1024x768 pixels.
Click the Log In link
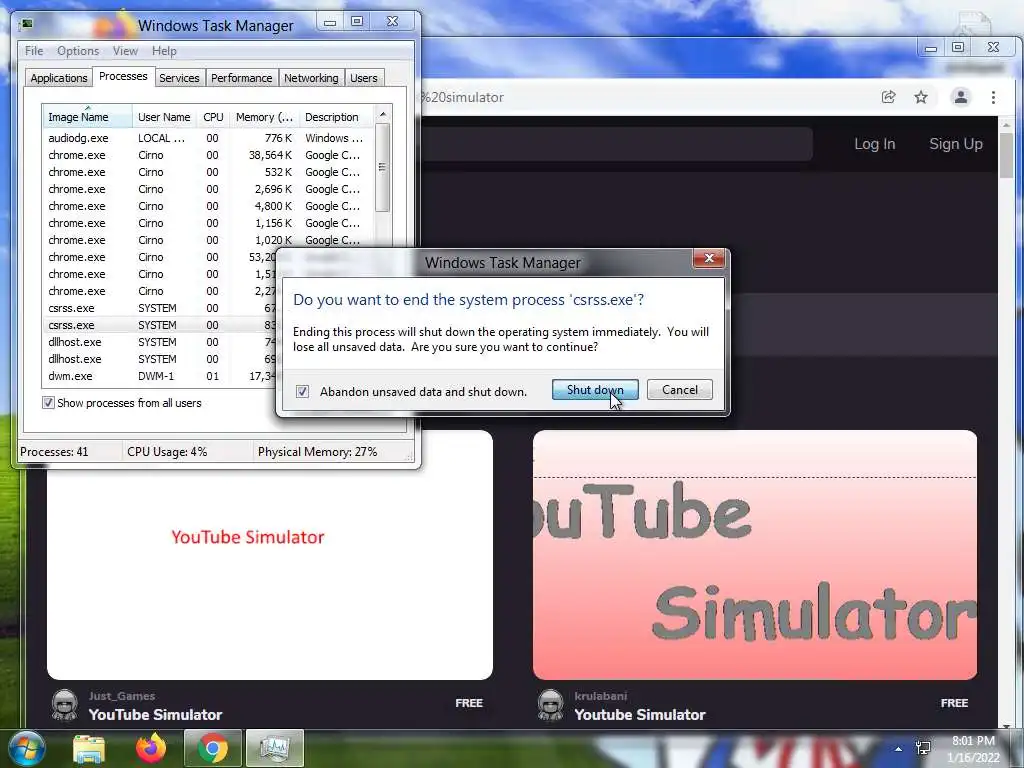click(x=874, y=144)
